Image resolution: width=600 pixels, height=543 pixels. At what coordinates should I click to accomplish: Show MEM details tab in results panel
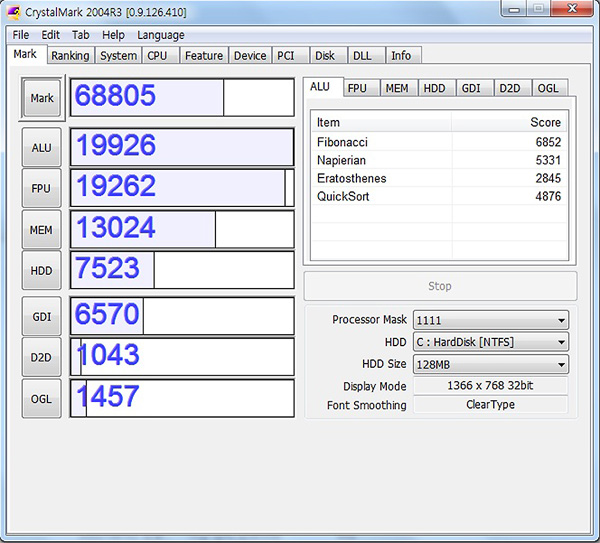pyautogui.click(x=397, y=88)
